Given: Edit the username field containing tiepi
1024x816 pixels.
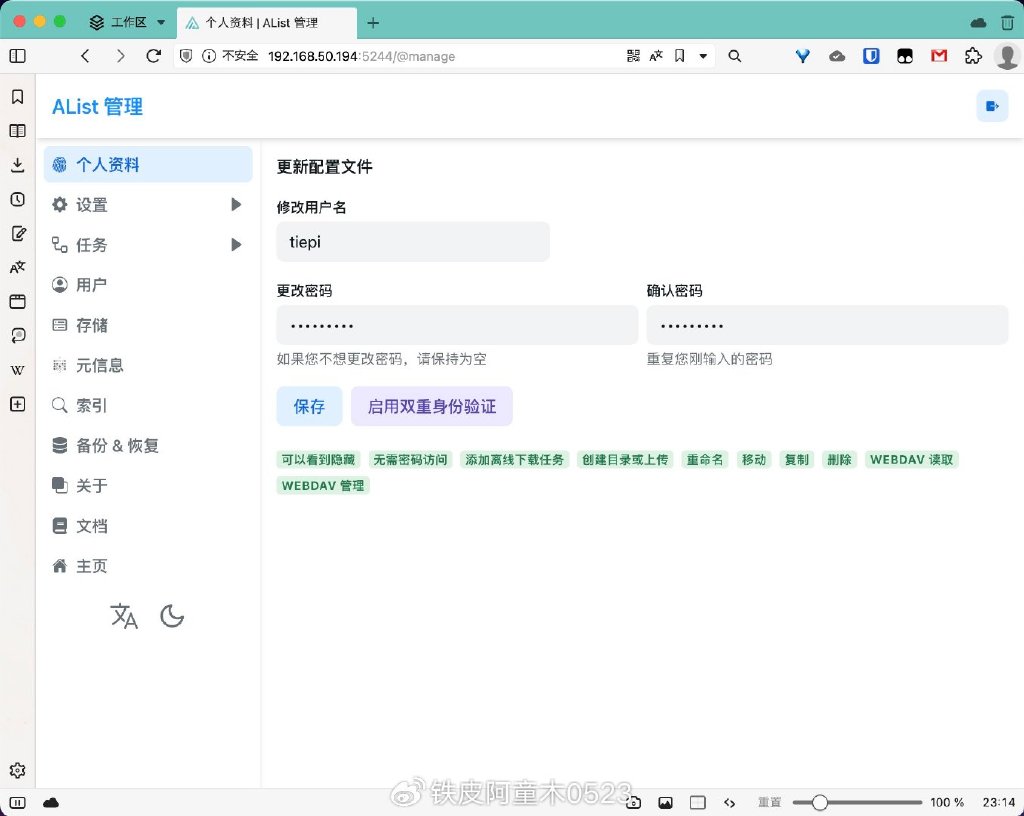Looking at the screenshot, I should click(x=413, y=242).
